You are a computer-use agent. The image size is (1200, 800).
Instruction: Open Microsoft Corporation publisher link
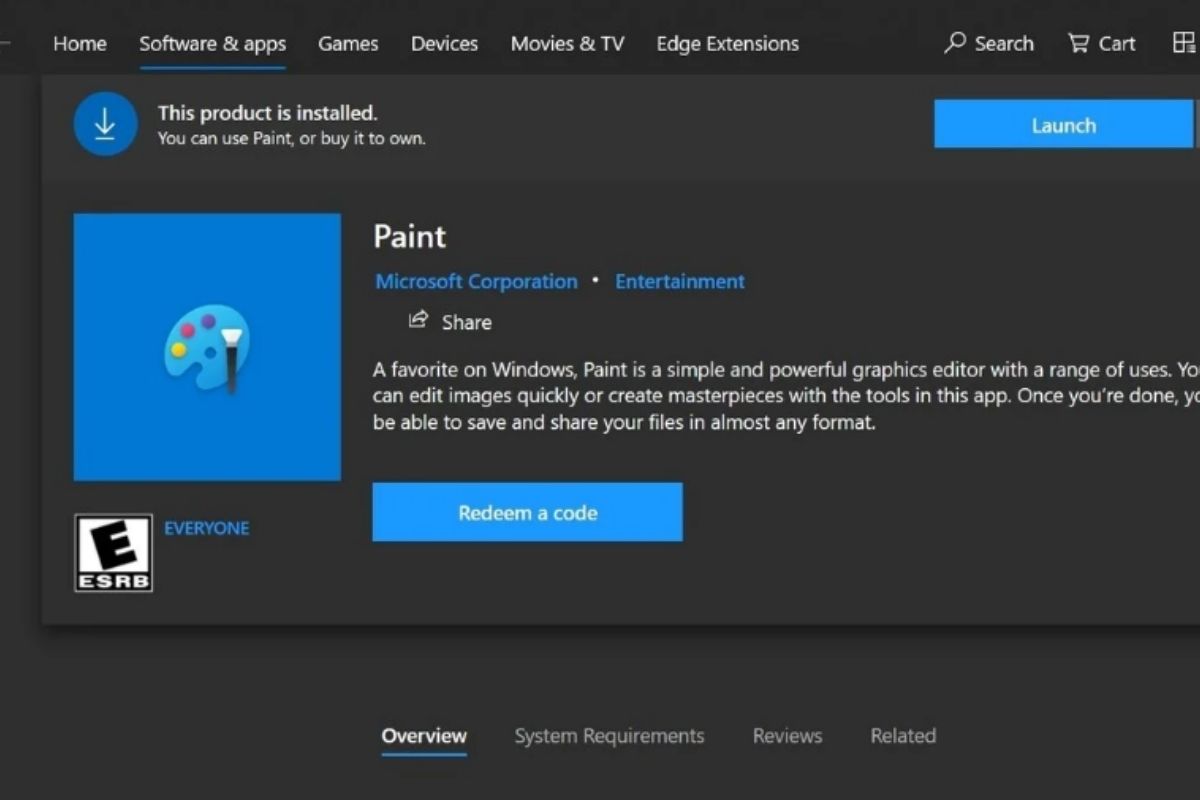pos(476,282)
